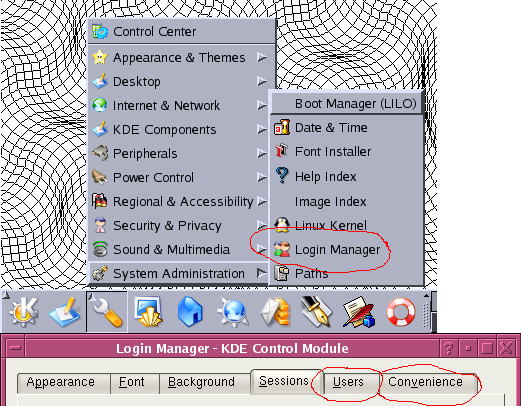Click the Date & Time calendar icon

[x=282, y=127]
